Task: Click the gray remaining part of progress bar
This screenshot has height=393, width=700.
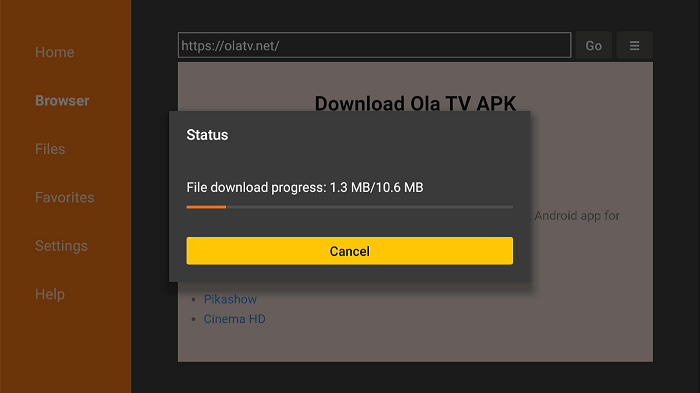Action: [370, 207]
